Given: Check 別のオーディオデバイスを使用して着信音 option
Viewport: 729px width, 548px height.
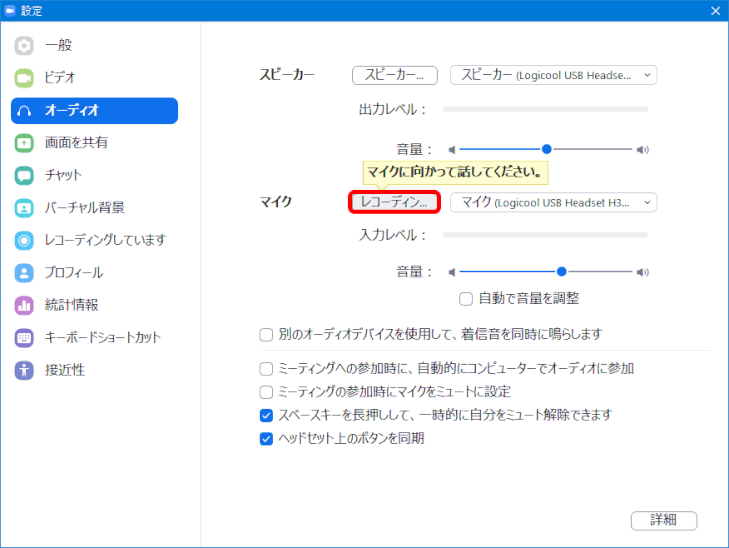Looking at the screenshot, I should pos(266,334).
